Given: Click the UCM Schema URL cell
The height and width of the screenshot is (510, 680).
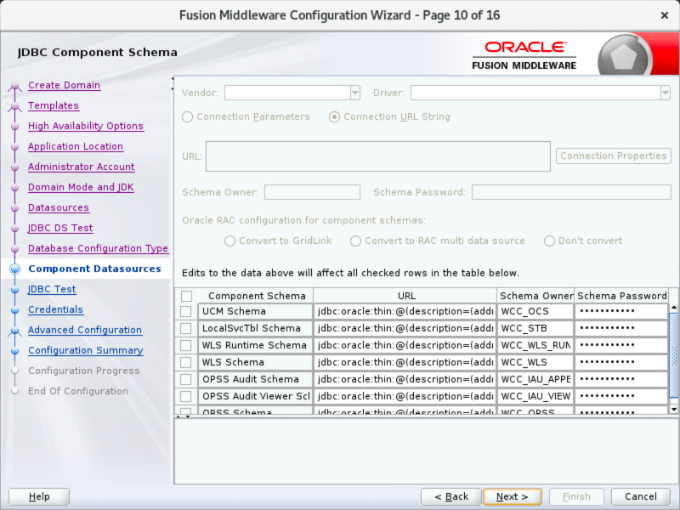Looking at the screenshot, I should coord(405,311).
